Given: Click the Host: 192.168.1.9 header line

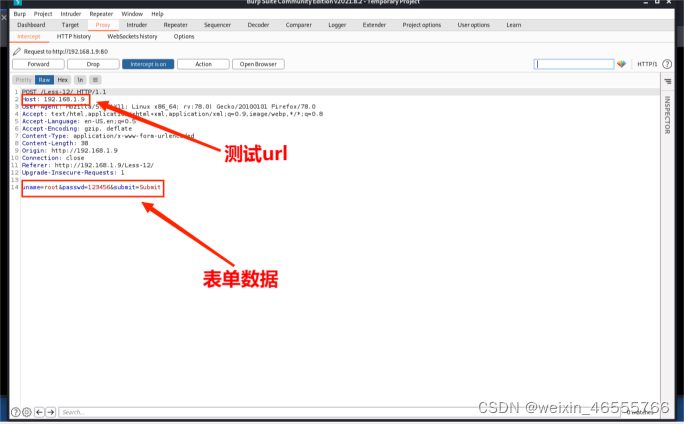Looking at the screenshot, I should click(x=54, y=99).
